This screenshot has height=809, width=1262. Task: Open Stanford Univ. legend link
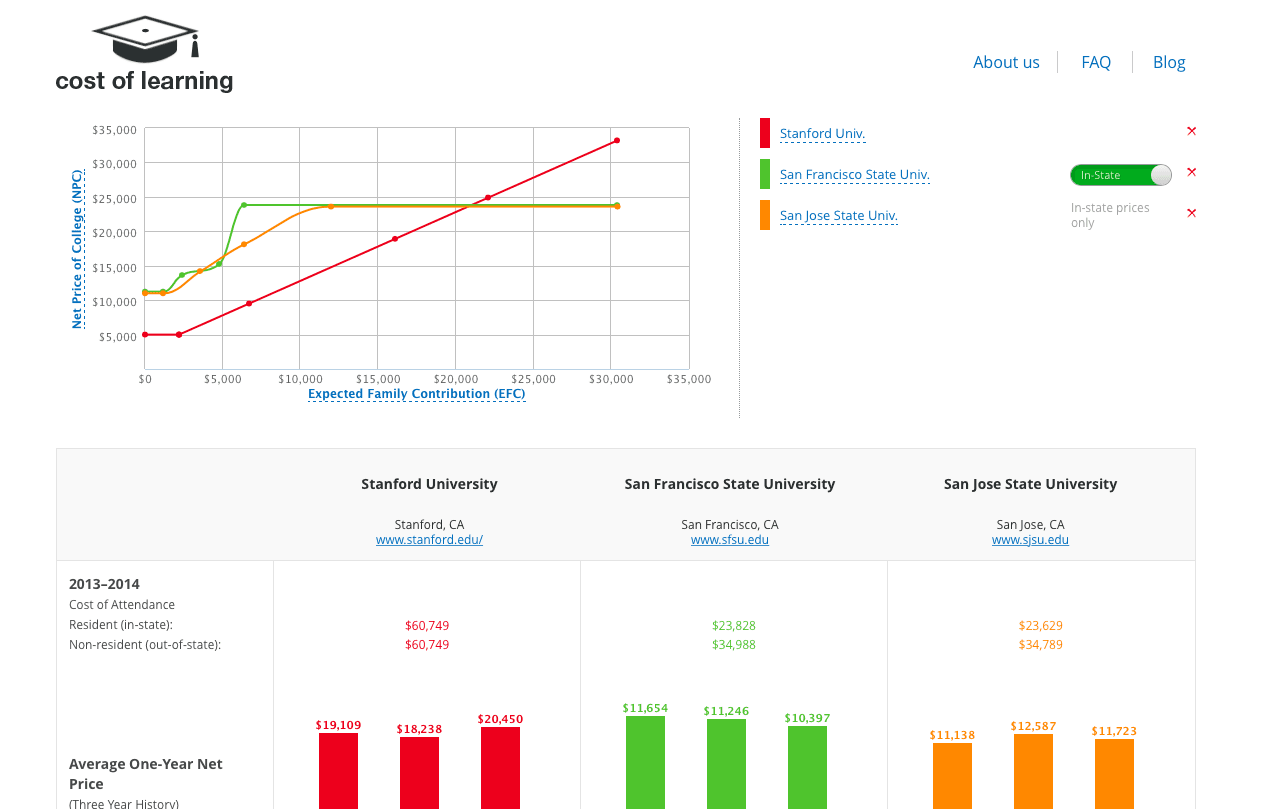pyautogui.click(x=822, y=134)
